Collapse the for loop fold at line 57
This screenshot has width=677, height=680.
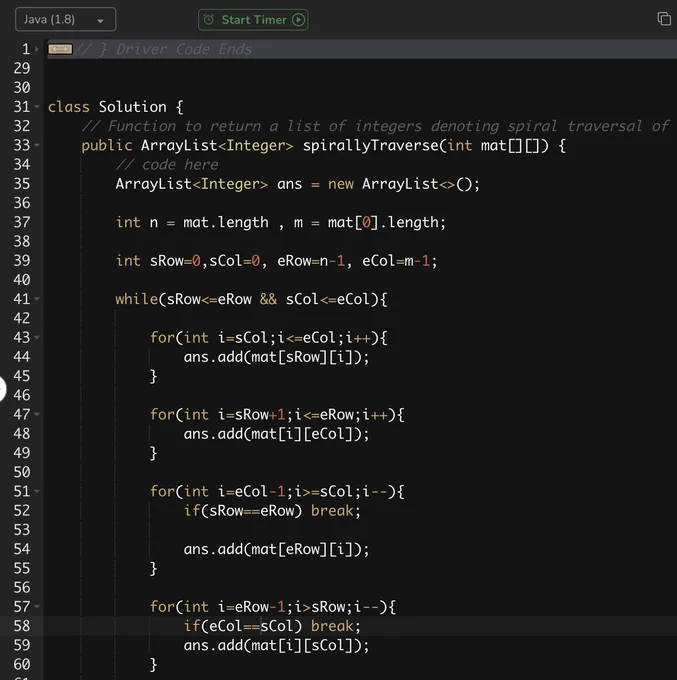[x=37, y=607]
